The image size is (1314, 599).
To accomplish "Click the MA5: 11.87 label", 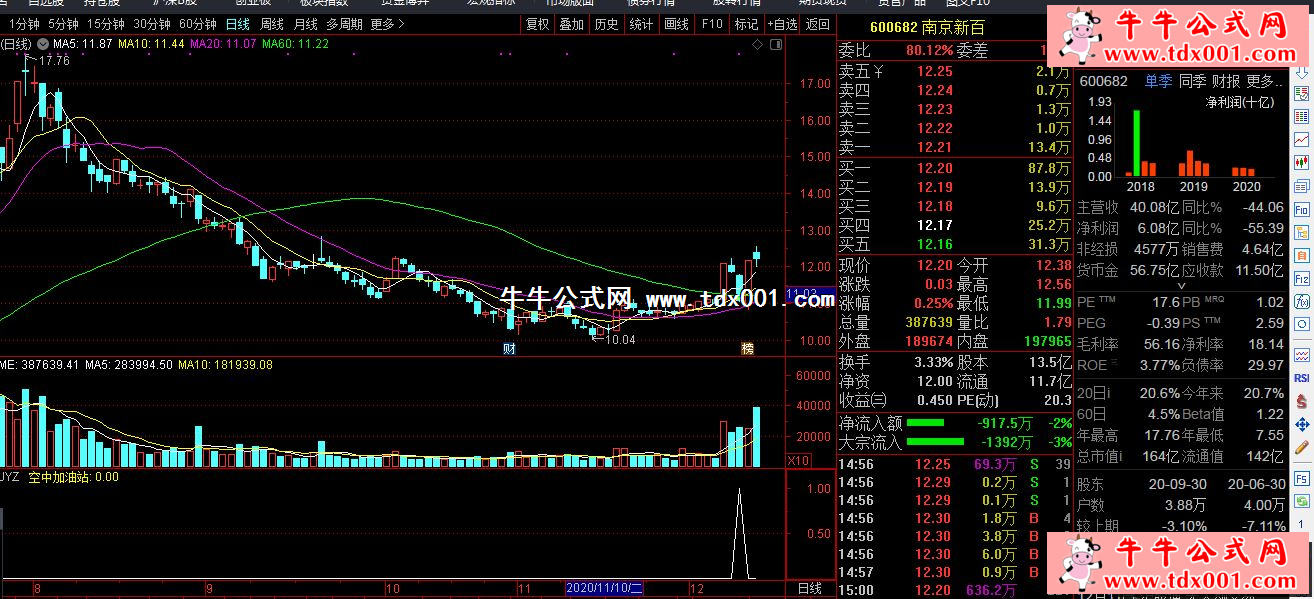I will coord(82,45).
